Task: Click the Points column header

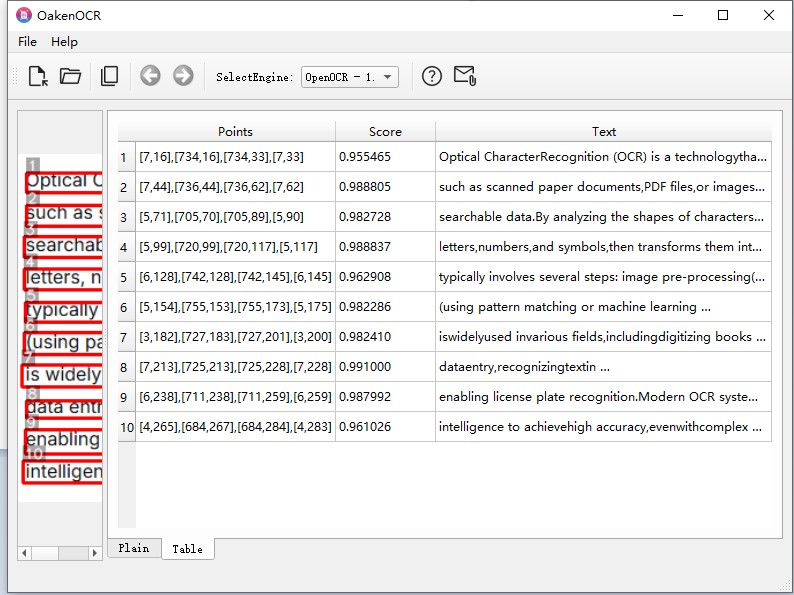Action: click(x=235, y=131)
